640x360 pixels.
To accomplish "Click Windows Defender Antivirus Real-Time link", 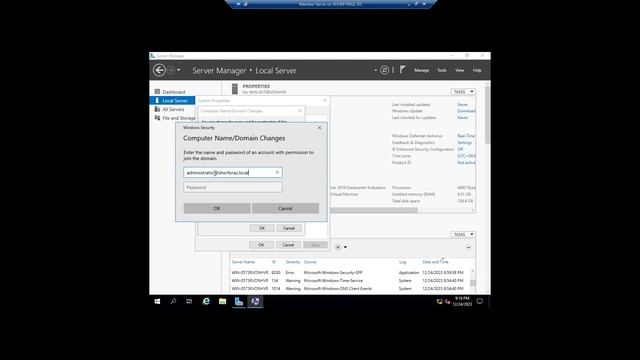I will click(x=466, y=136).
